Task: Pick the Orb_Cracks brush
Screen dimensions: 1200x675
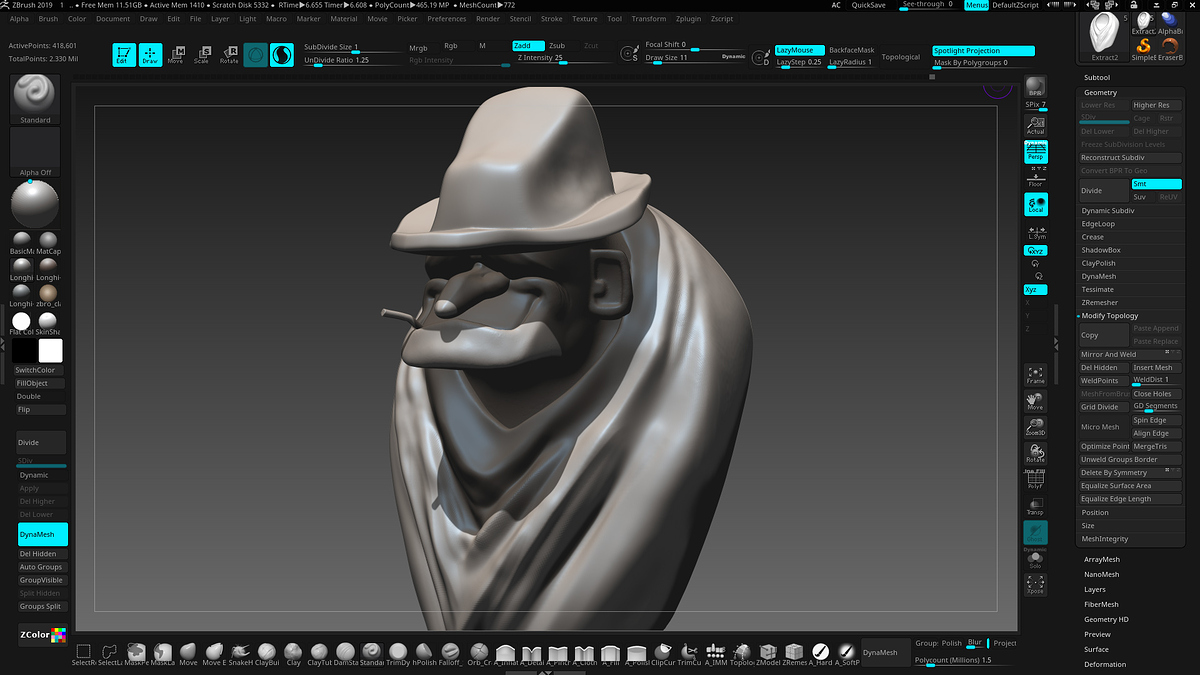Action: [478, 655]
